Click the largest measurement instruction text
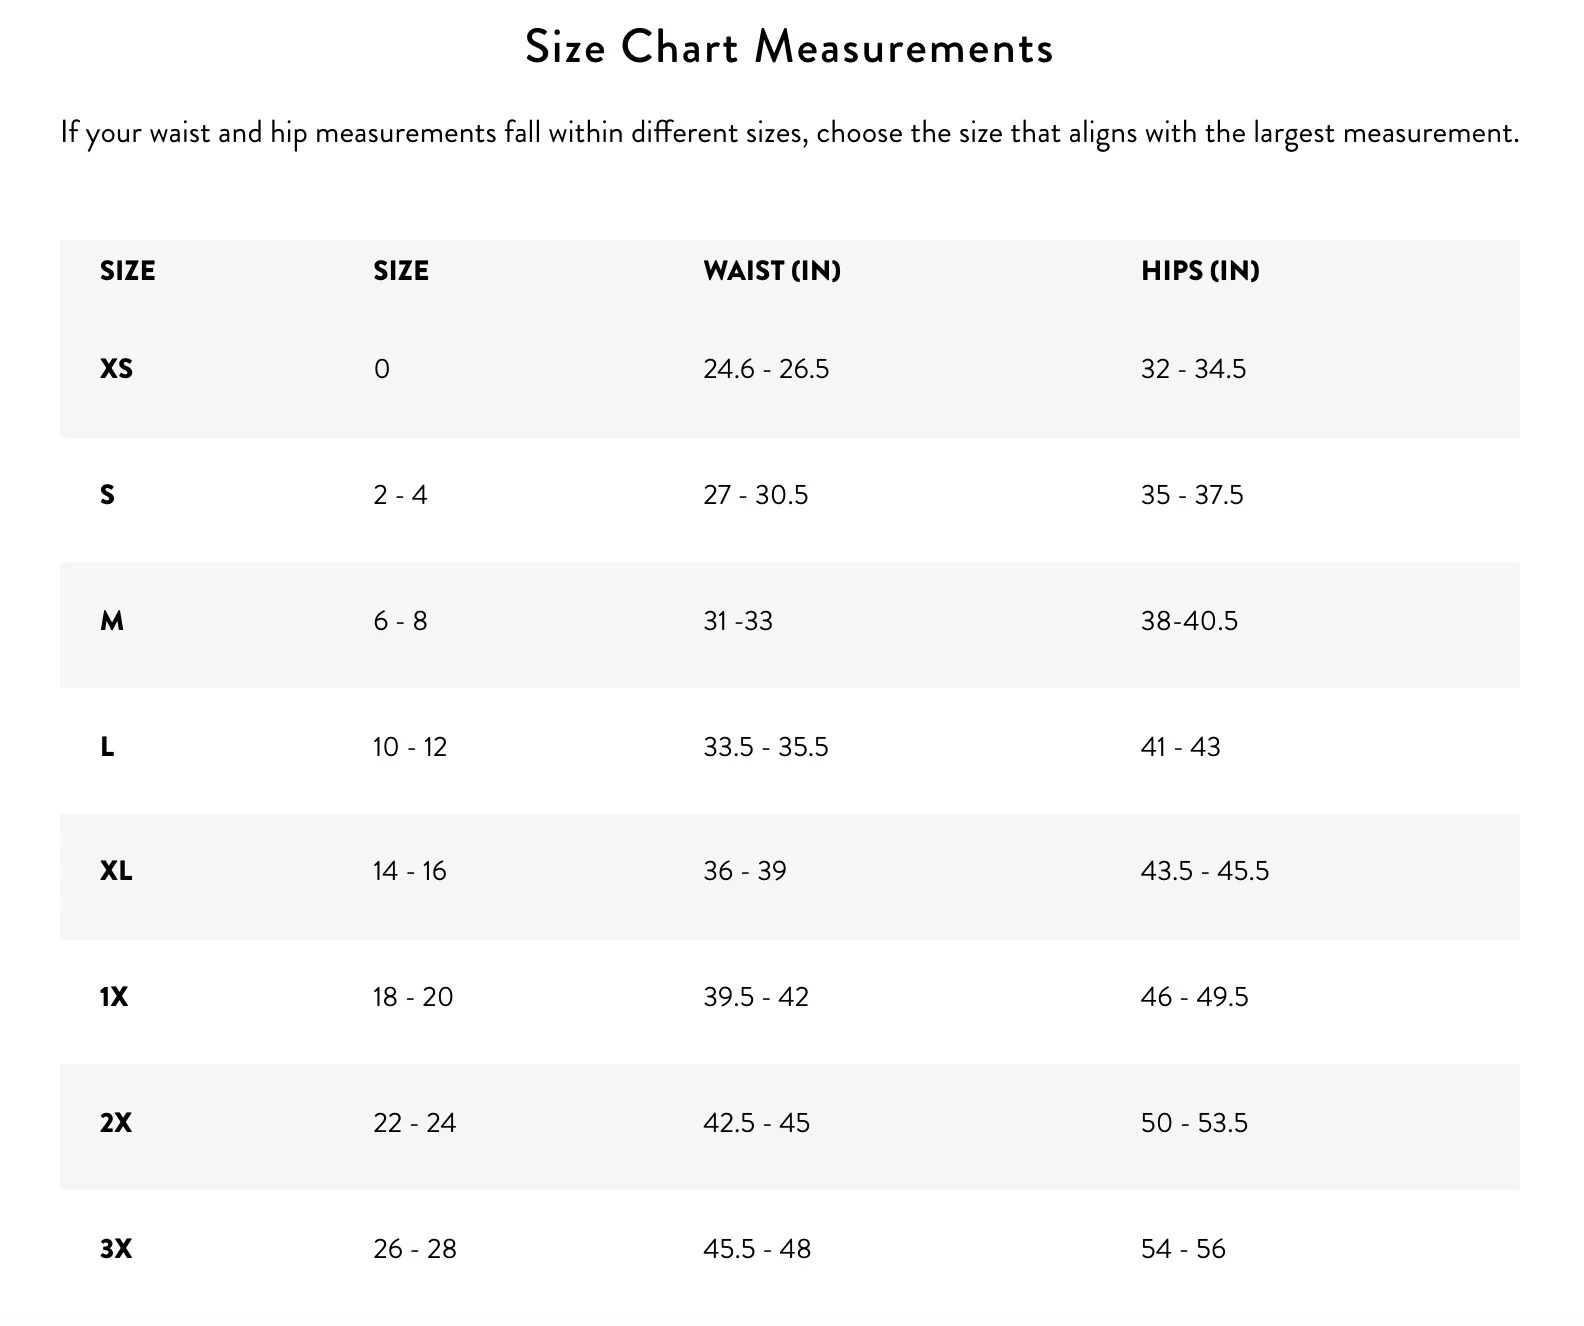Screen dimensions: 1584x1326 click(789, 133)
